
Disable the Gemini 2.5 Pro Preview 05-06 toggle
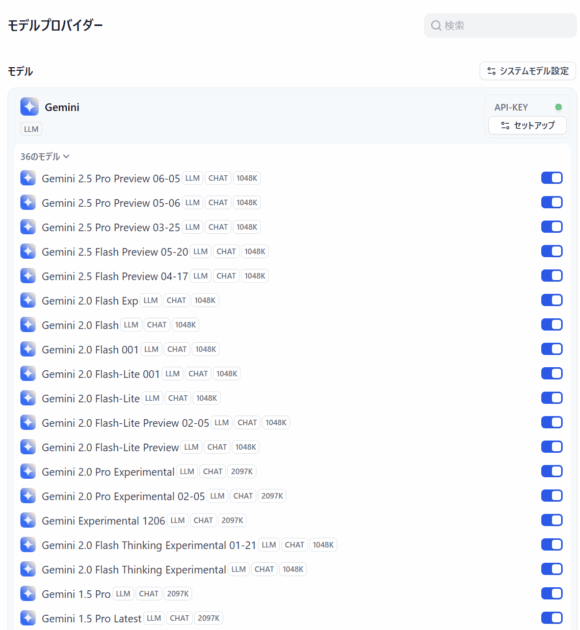pyautogui.click(x=551, y=202)
